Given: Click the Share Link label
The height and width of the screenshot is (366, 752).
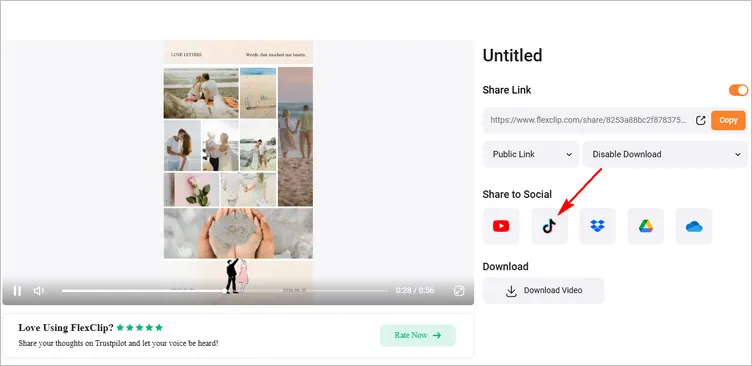Looking at the screenshot, I should point(507,90).
